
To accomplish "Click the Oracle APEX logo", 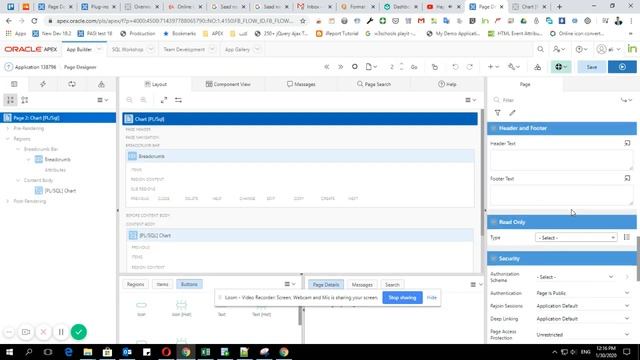I will point(31,49).
